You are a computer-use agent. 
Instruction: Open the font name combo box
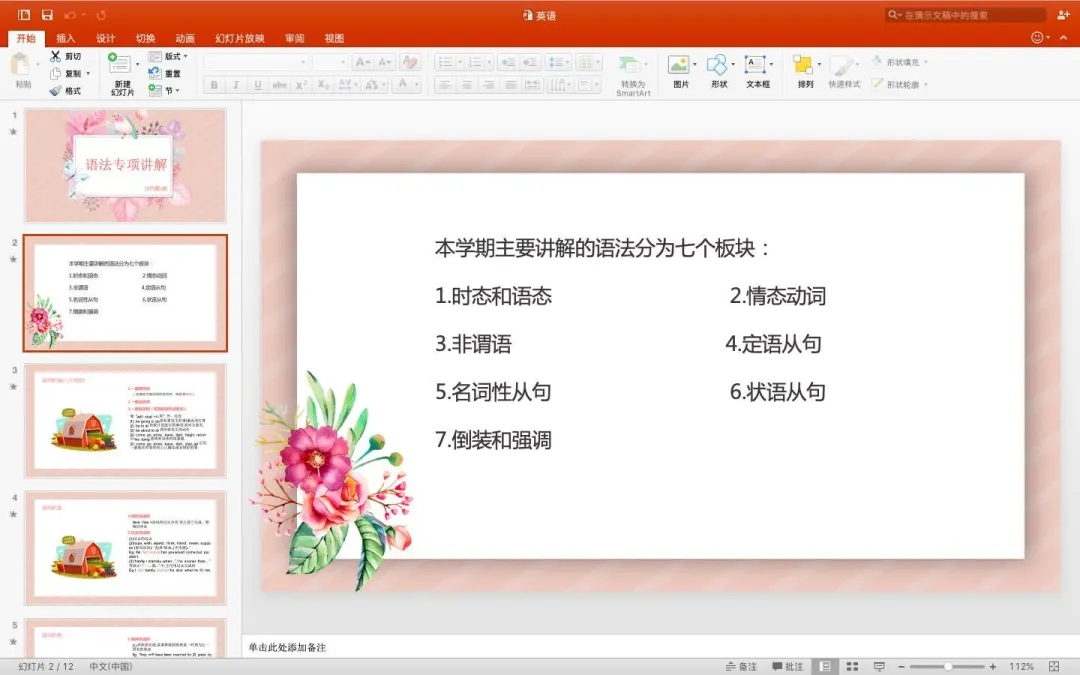(256, 62)
